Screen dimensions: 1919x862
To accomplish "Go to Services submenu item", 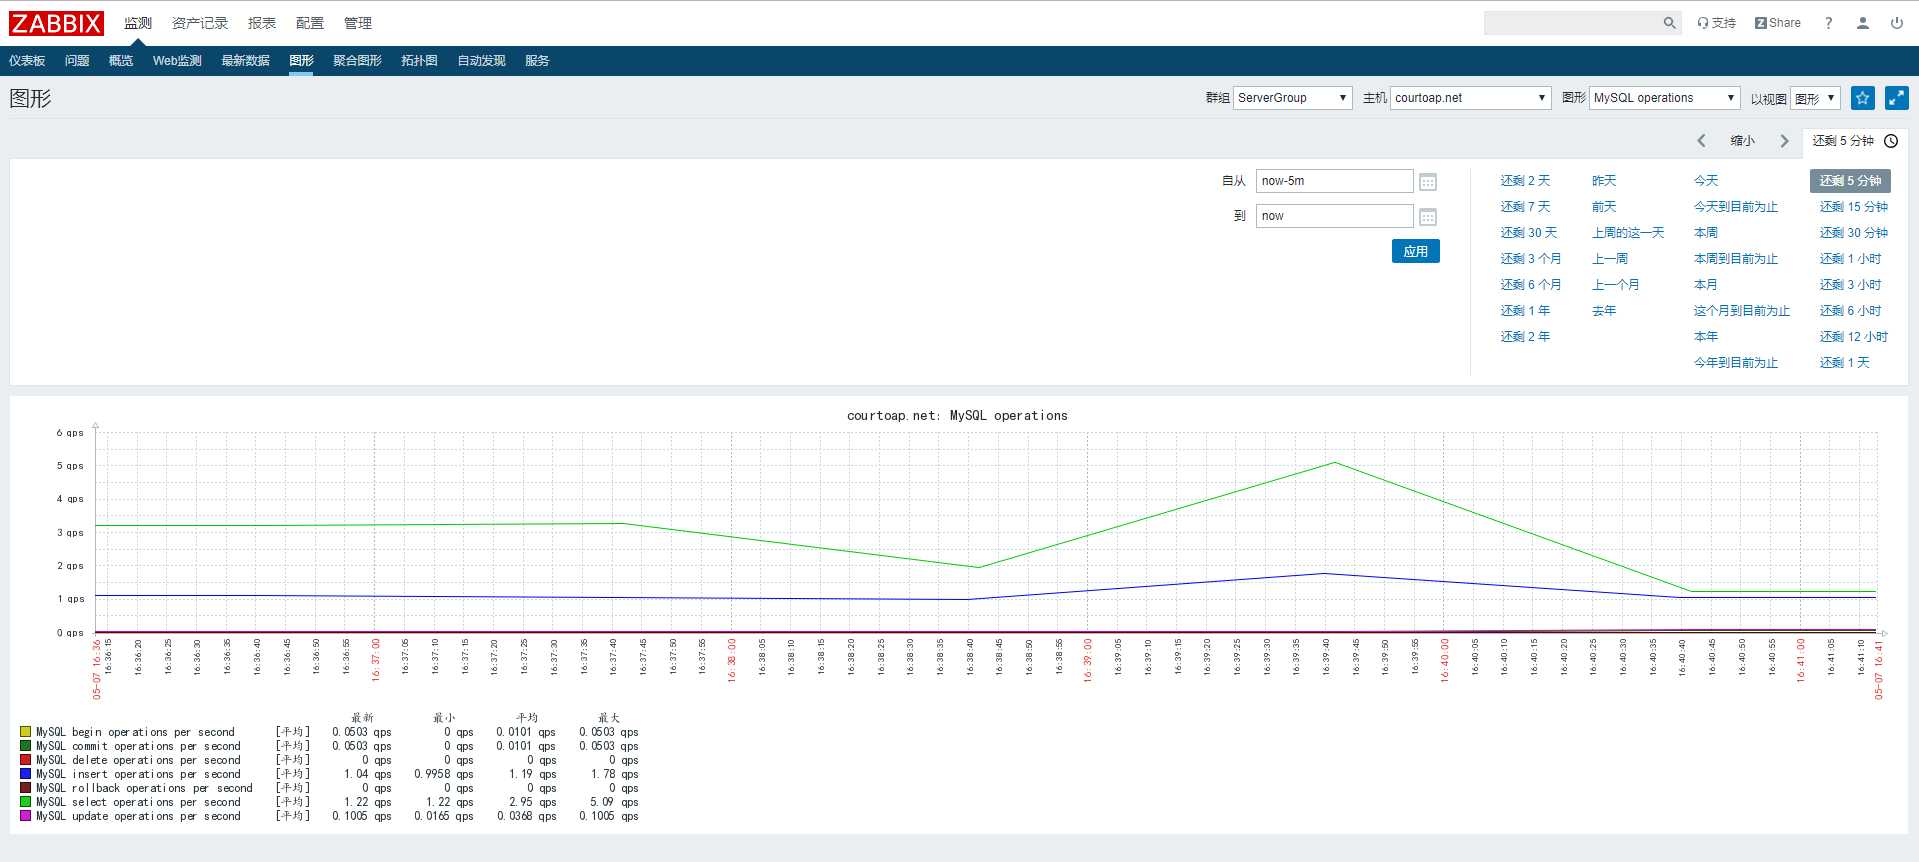I will click(x=537, y=61).
